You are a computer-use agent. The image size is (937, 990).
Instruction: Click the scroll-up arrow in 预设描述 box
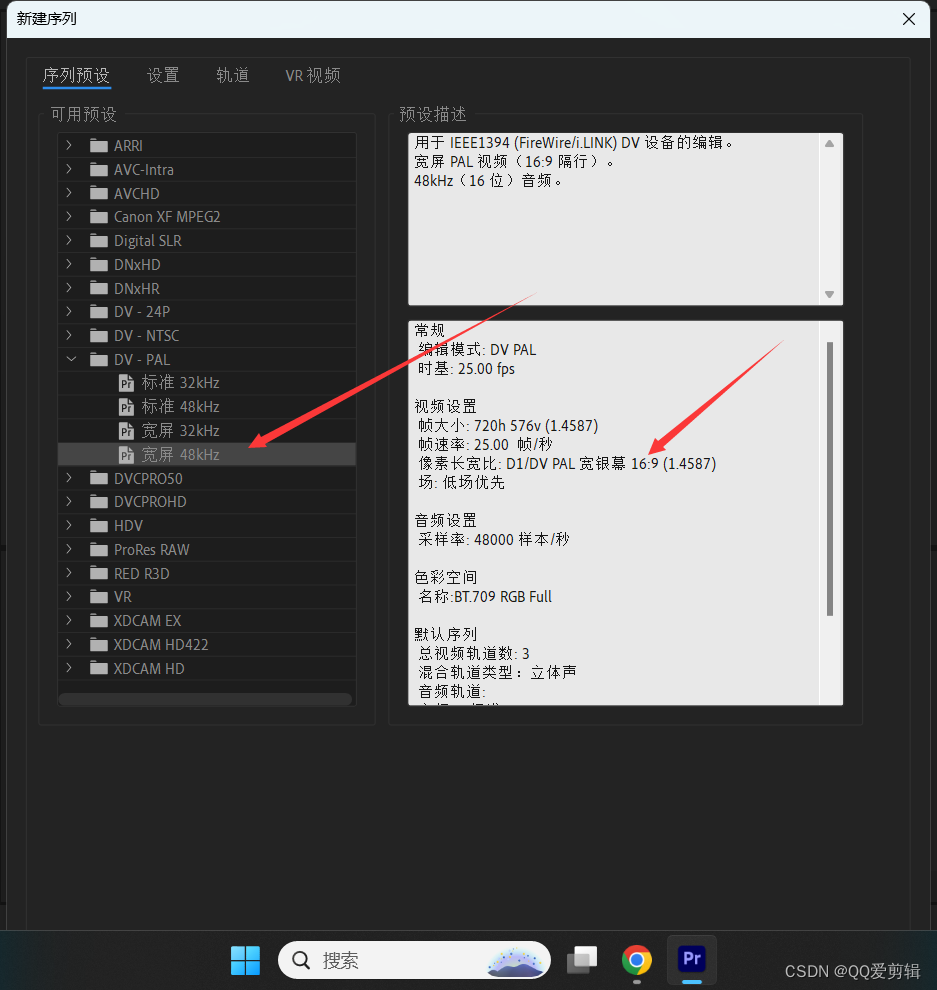[x=830, y=144]
